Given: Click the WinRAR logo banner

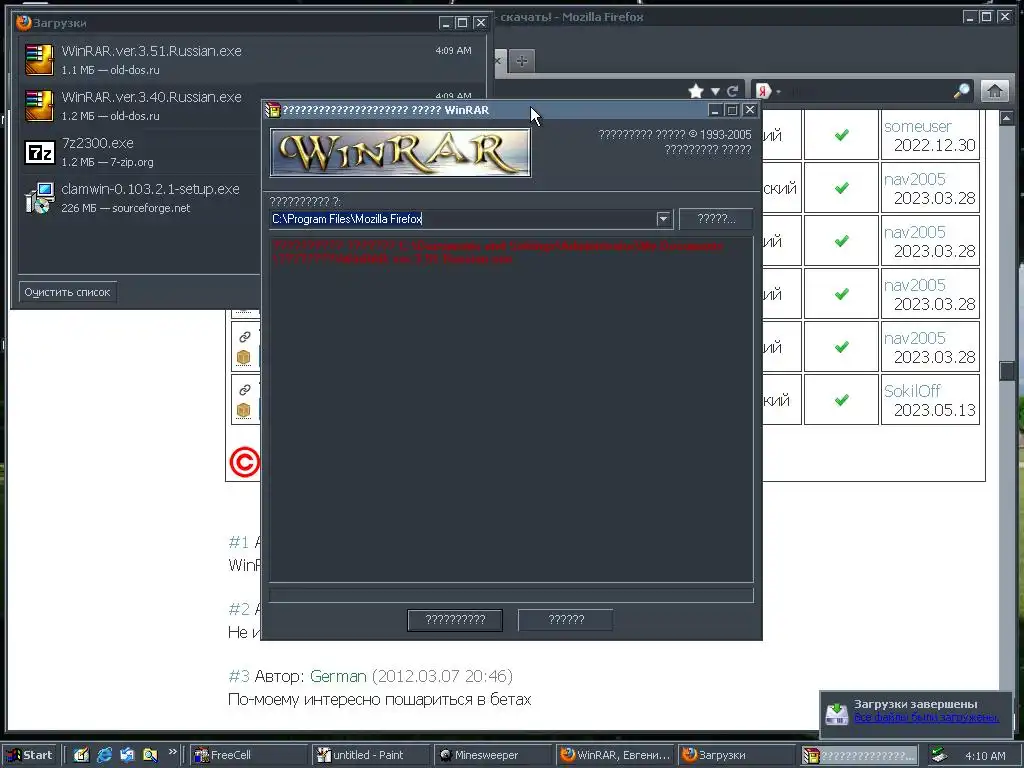Looking at the screenshot, I should 400,152.
